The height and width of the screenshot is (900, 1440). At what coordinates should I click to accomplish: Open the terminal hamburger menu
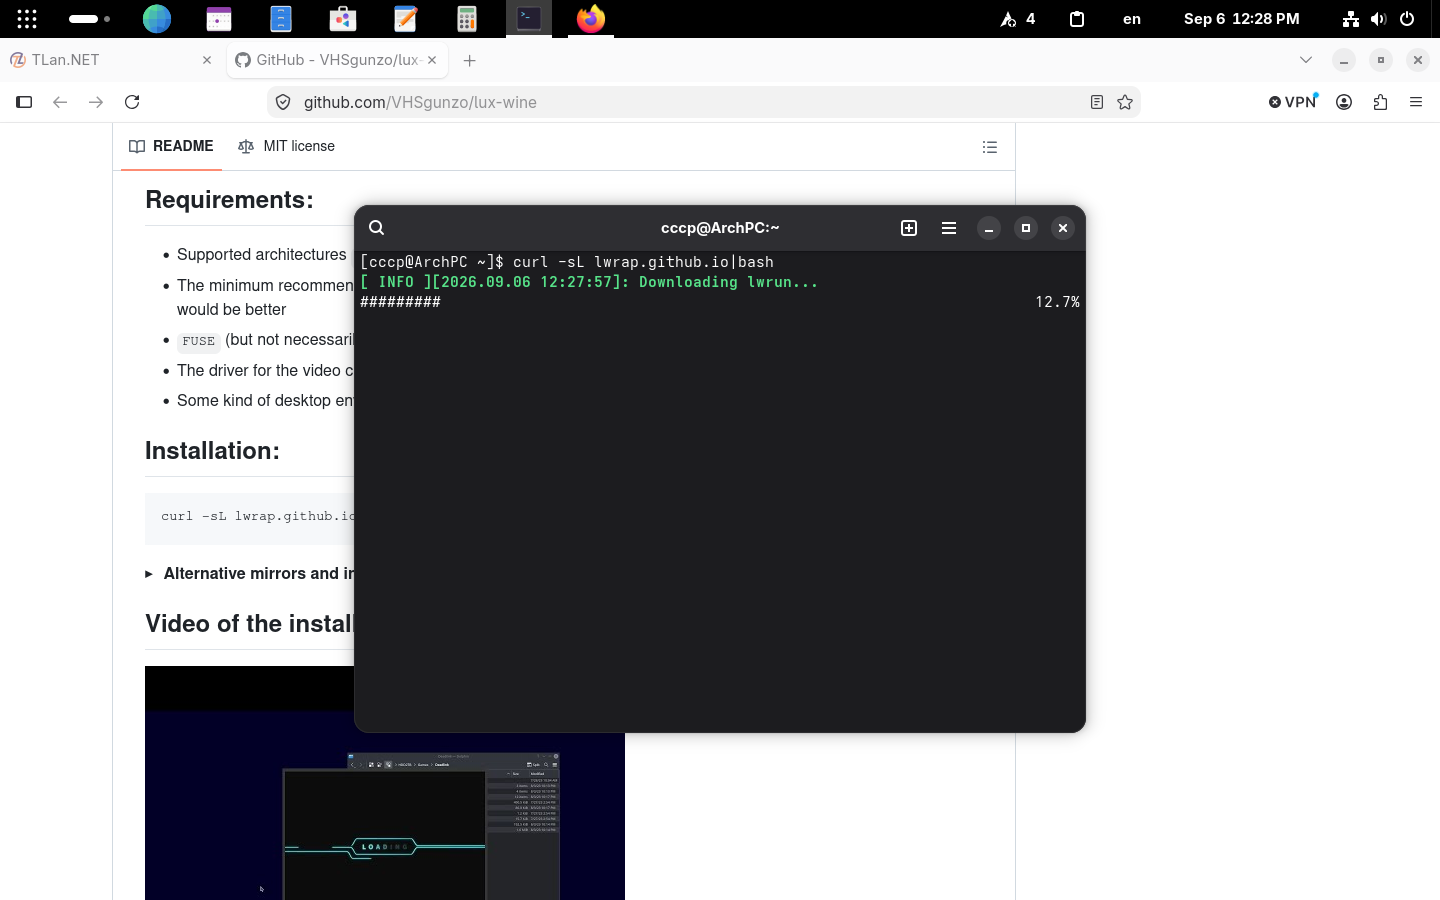tap(949, 228)
